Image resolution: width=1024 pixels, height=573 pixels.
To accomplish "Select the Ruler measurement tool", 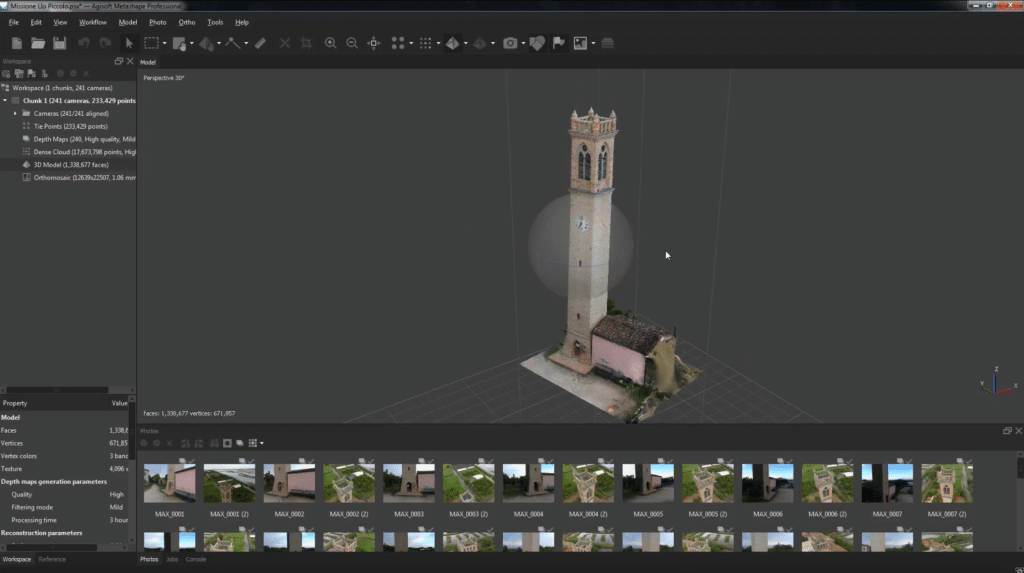I will 233,43.
